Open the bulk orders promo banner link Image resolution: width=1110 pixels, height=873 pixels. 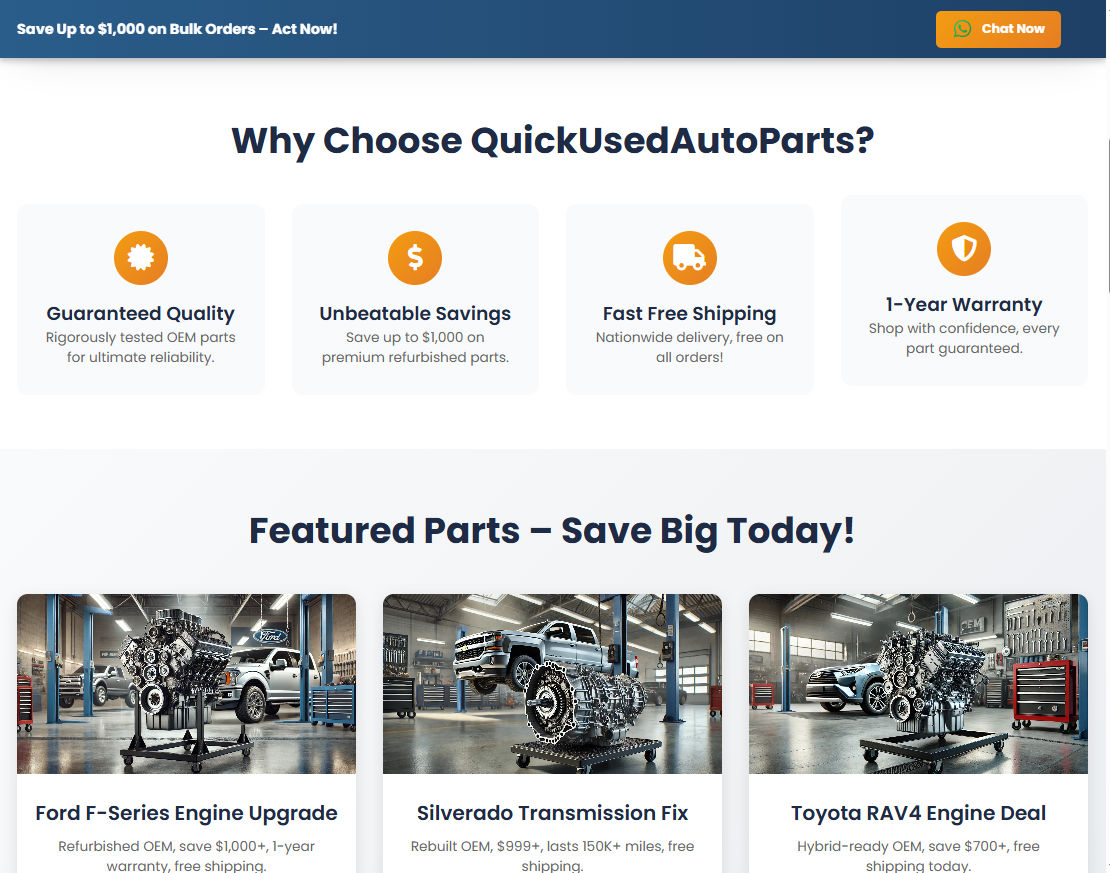pyautogui.click(x=177, y=29)
